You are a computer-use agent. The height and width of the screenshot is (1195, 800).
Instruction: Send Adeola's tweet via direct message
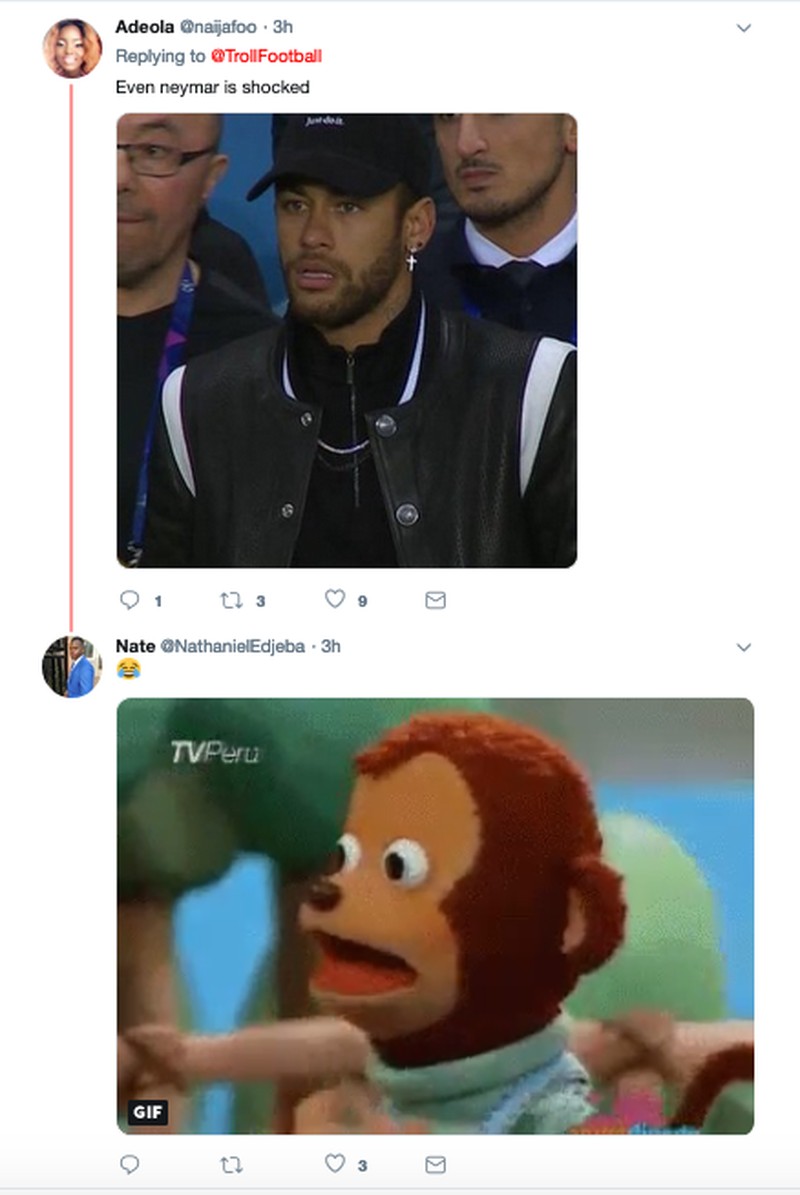435,600
